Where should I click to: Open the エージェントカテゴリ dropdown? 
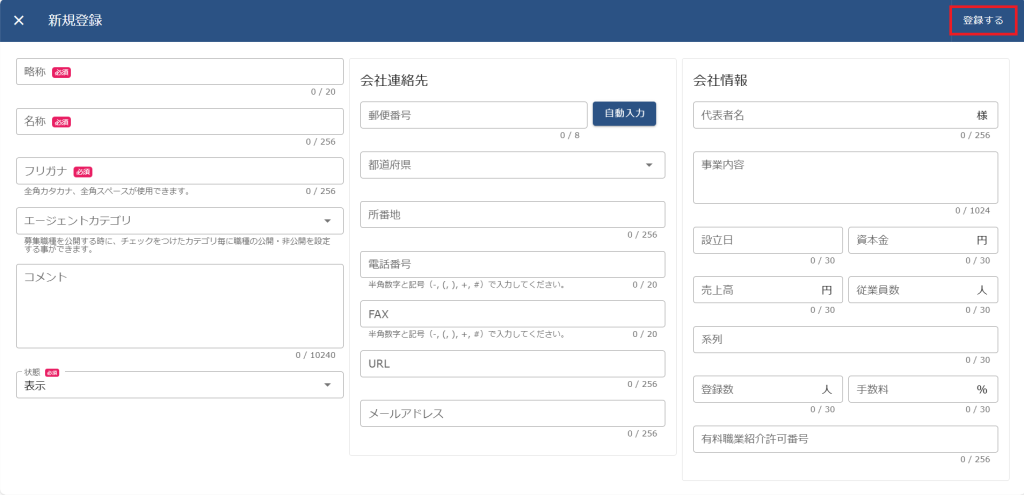180,220
